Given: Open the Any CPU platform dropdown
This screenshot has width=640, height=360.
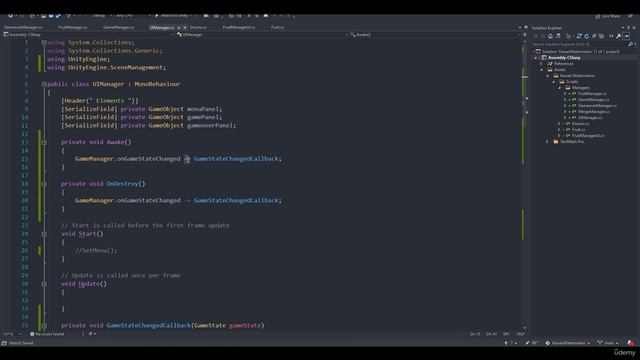Looking at the screenshot, I should pyautogui.click(x=132, y=16).
